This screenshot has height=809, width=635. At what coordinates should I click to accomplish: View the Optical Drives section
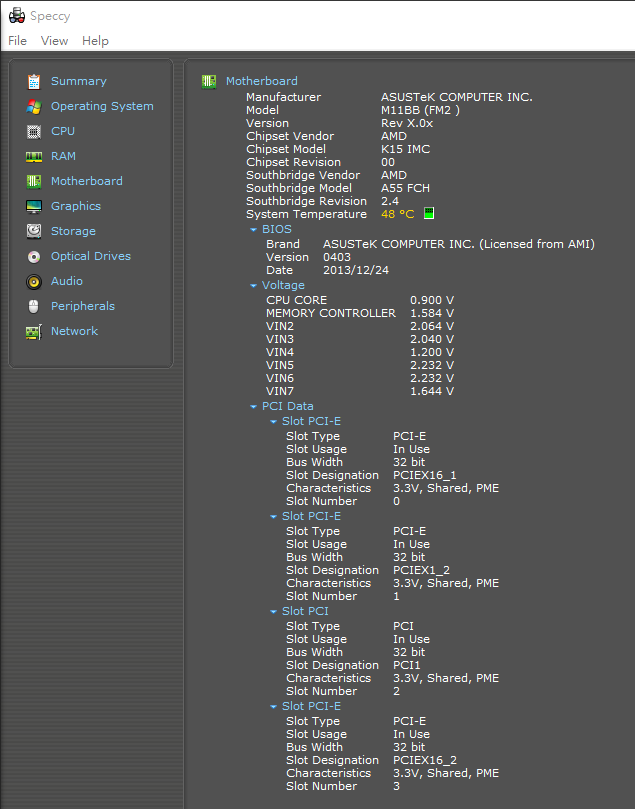point(91,256)
